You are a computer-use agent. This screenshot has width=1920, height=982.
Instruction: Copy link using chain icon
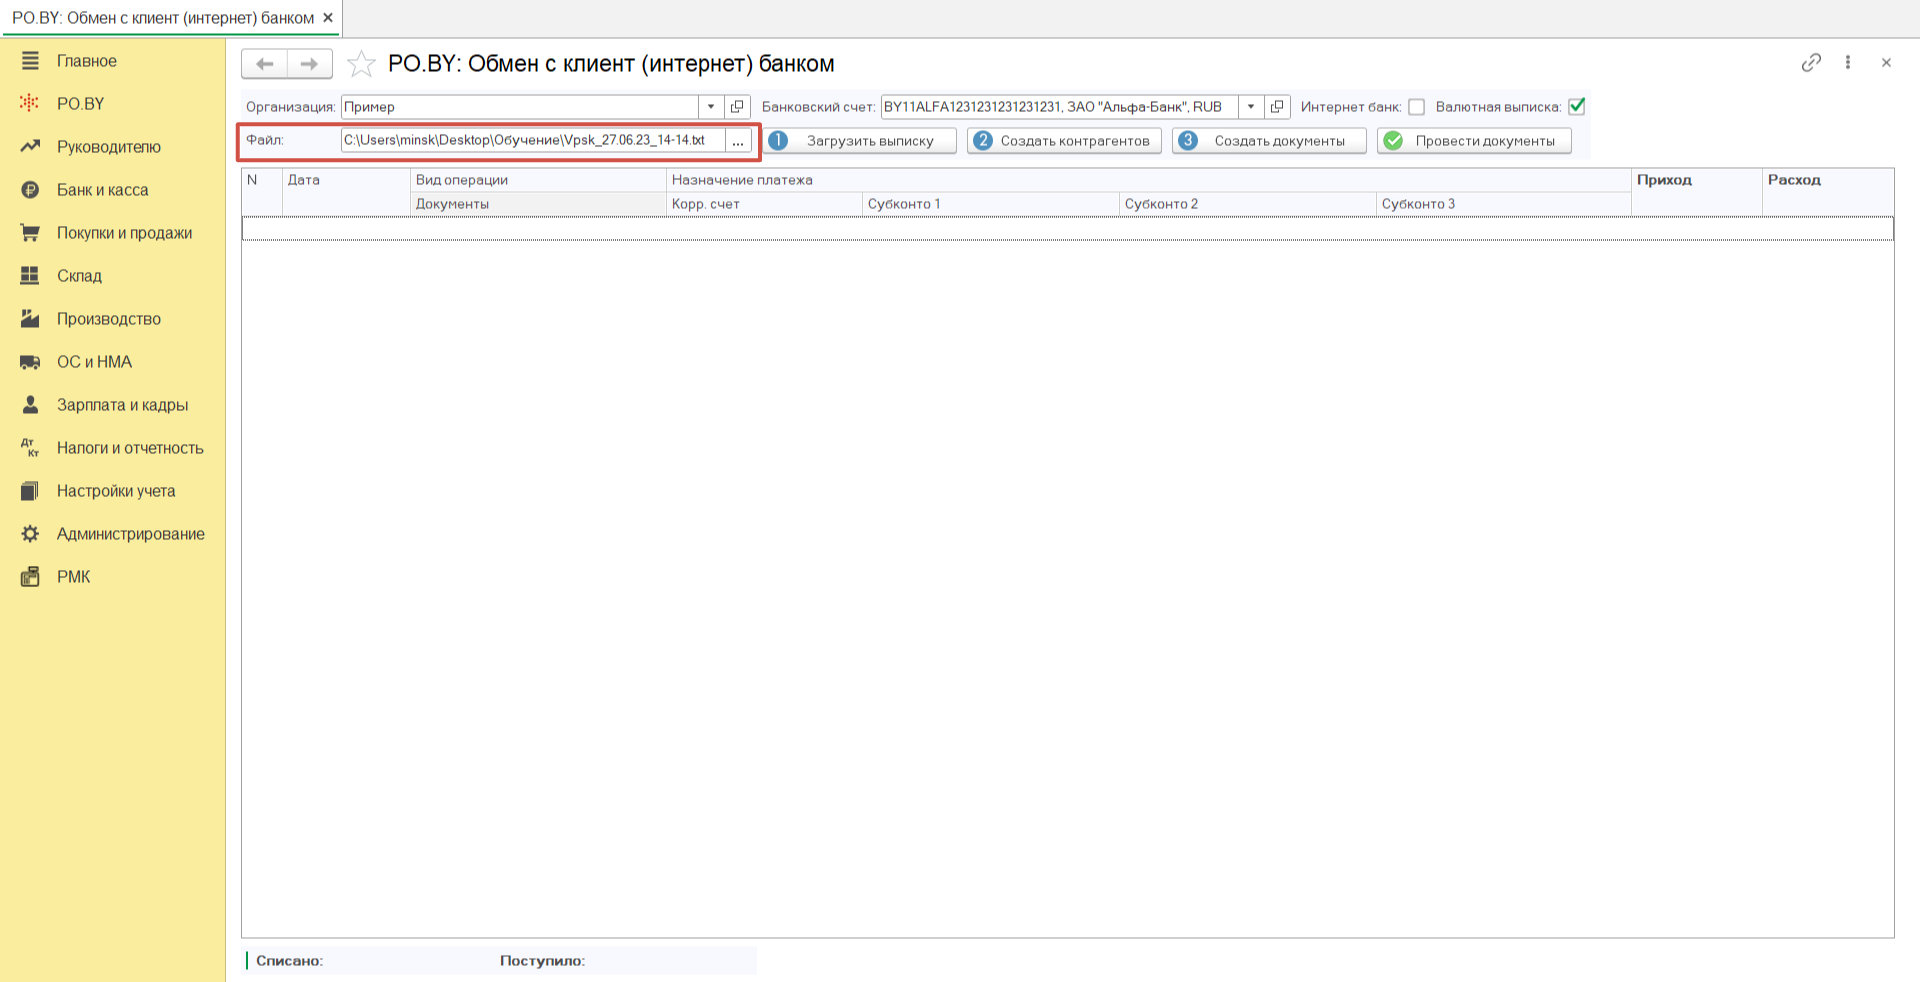1811,63
